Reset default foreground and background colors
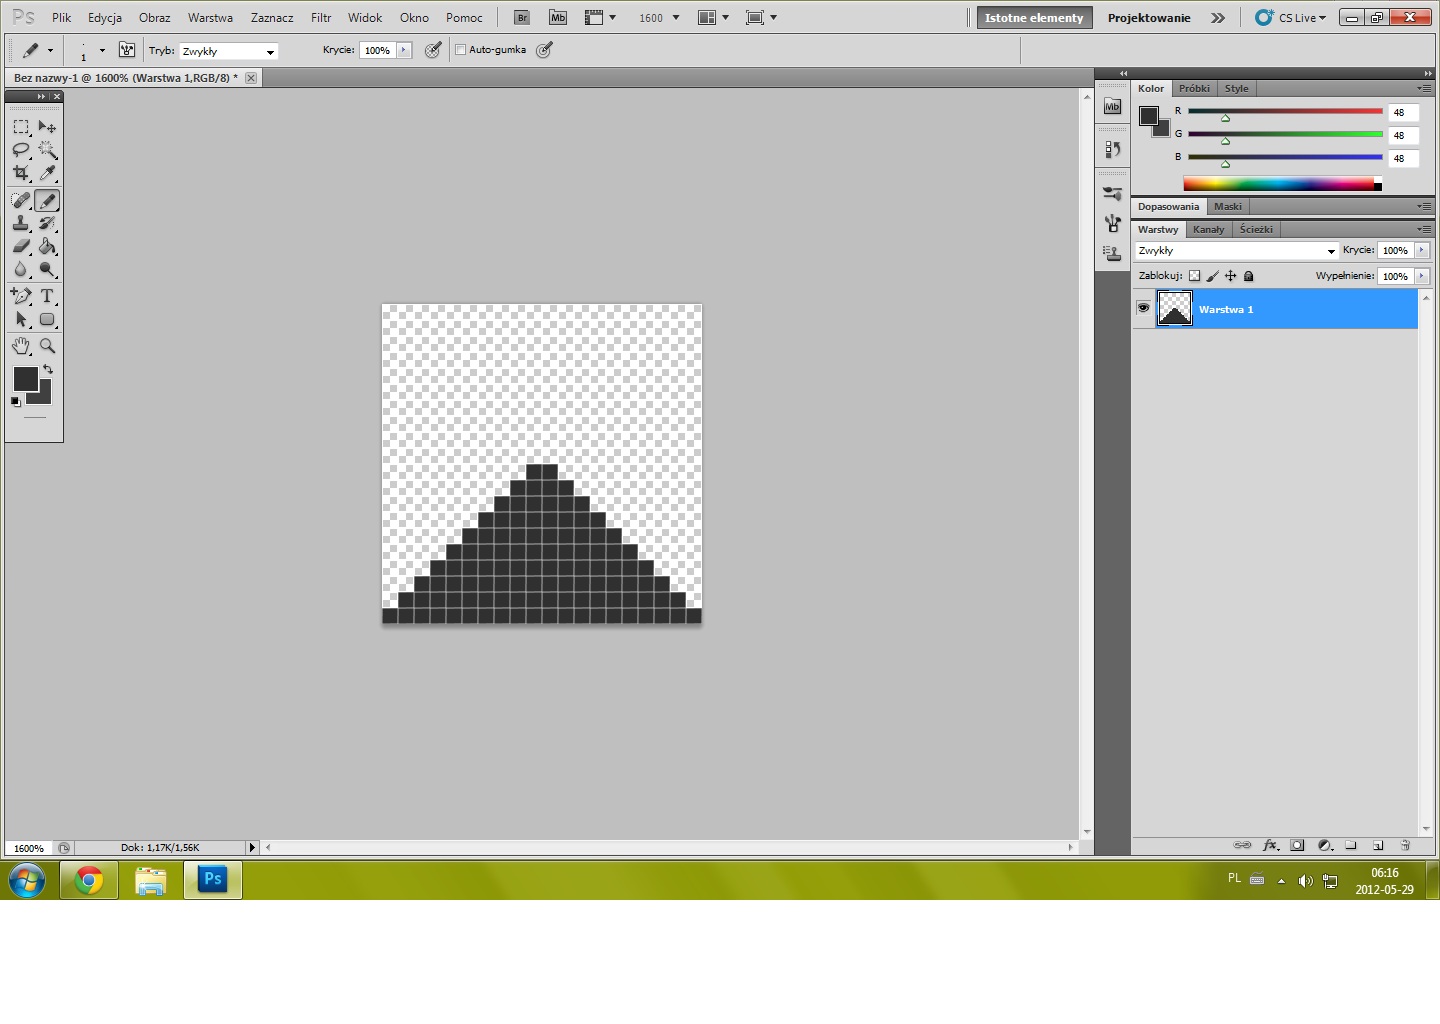1440x1024 pixels. [x=16, y=401]
